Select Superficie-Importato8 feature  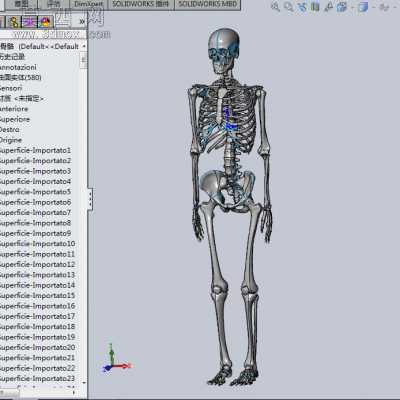pos(35,223)
